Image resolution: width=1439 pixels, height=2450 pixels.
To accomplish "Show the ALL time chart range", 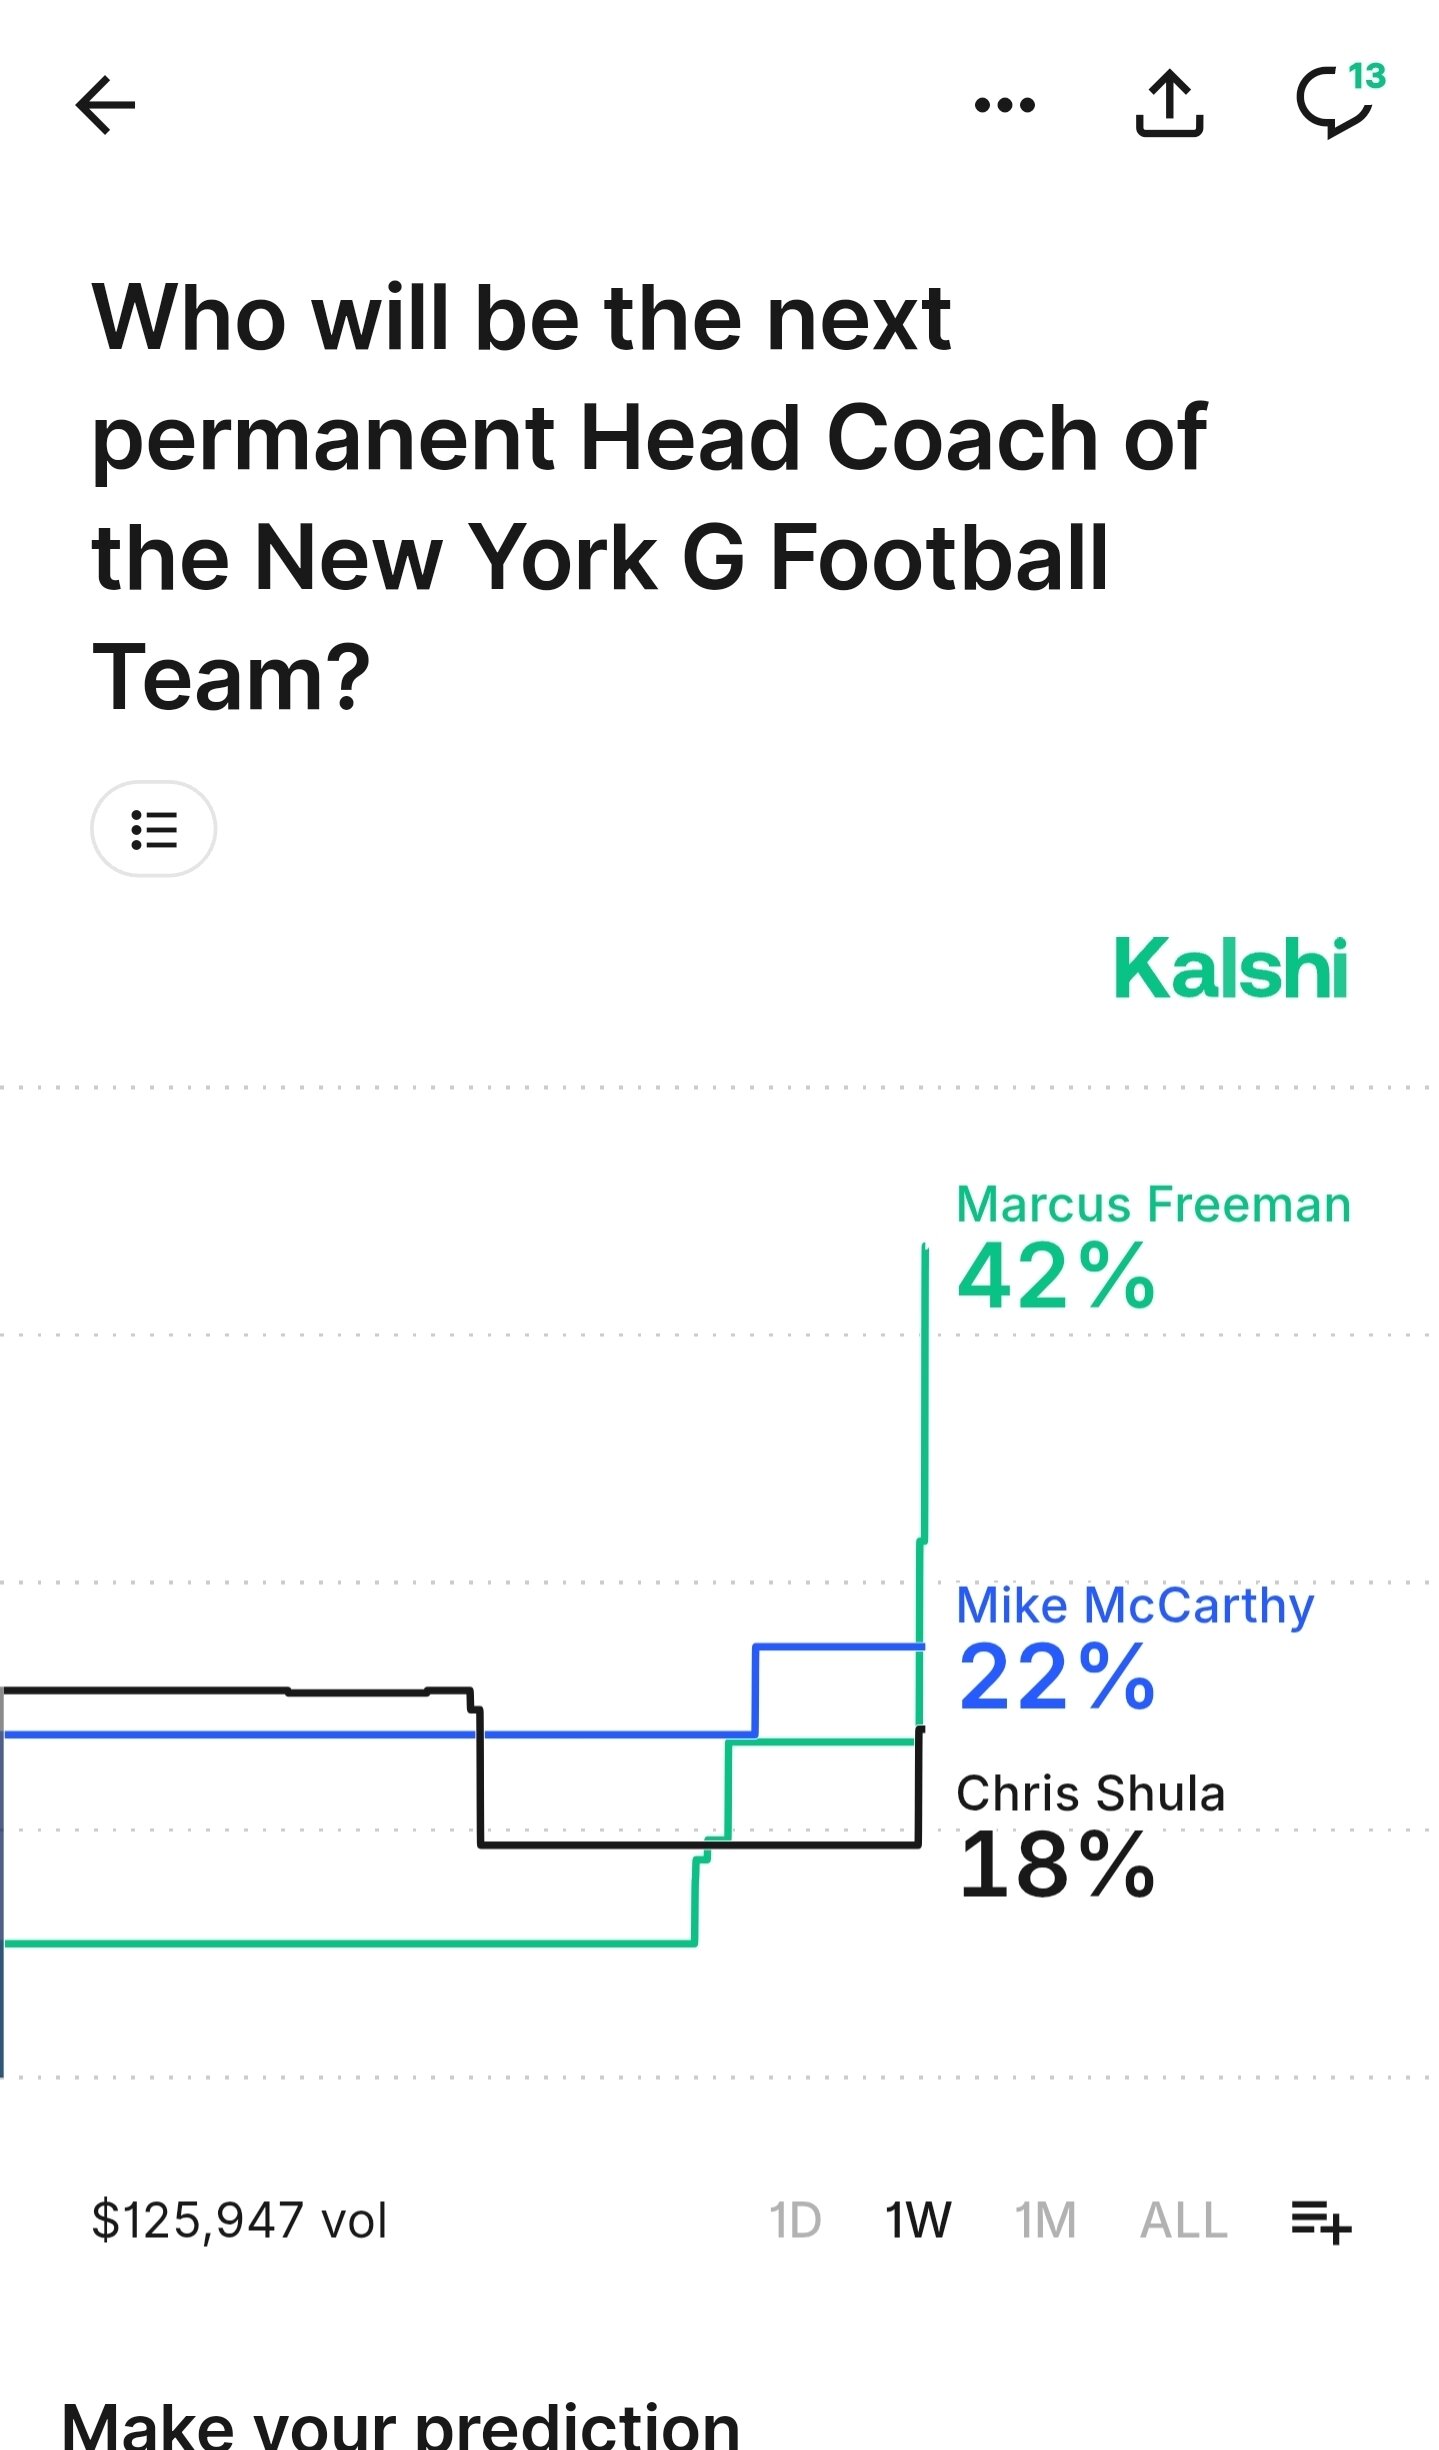I will click(x=1184, y=2221).
